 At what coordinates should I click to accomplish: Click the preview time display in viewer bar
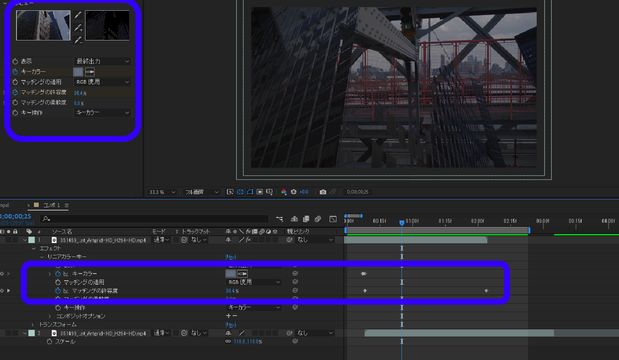[357, 192]
